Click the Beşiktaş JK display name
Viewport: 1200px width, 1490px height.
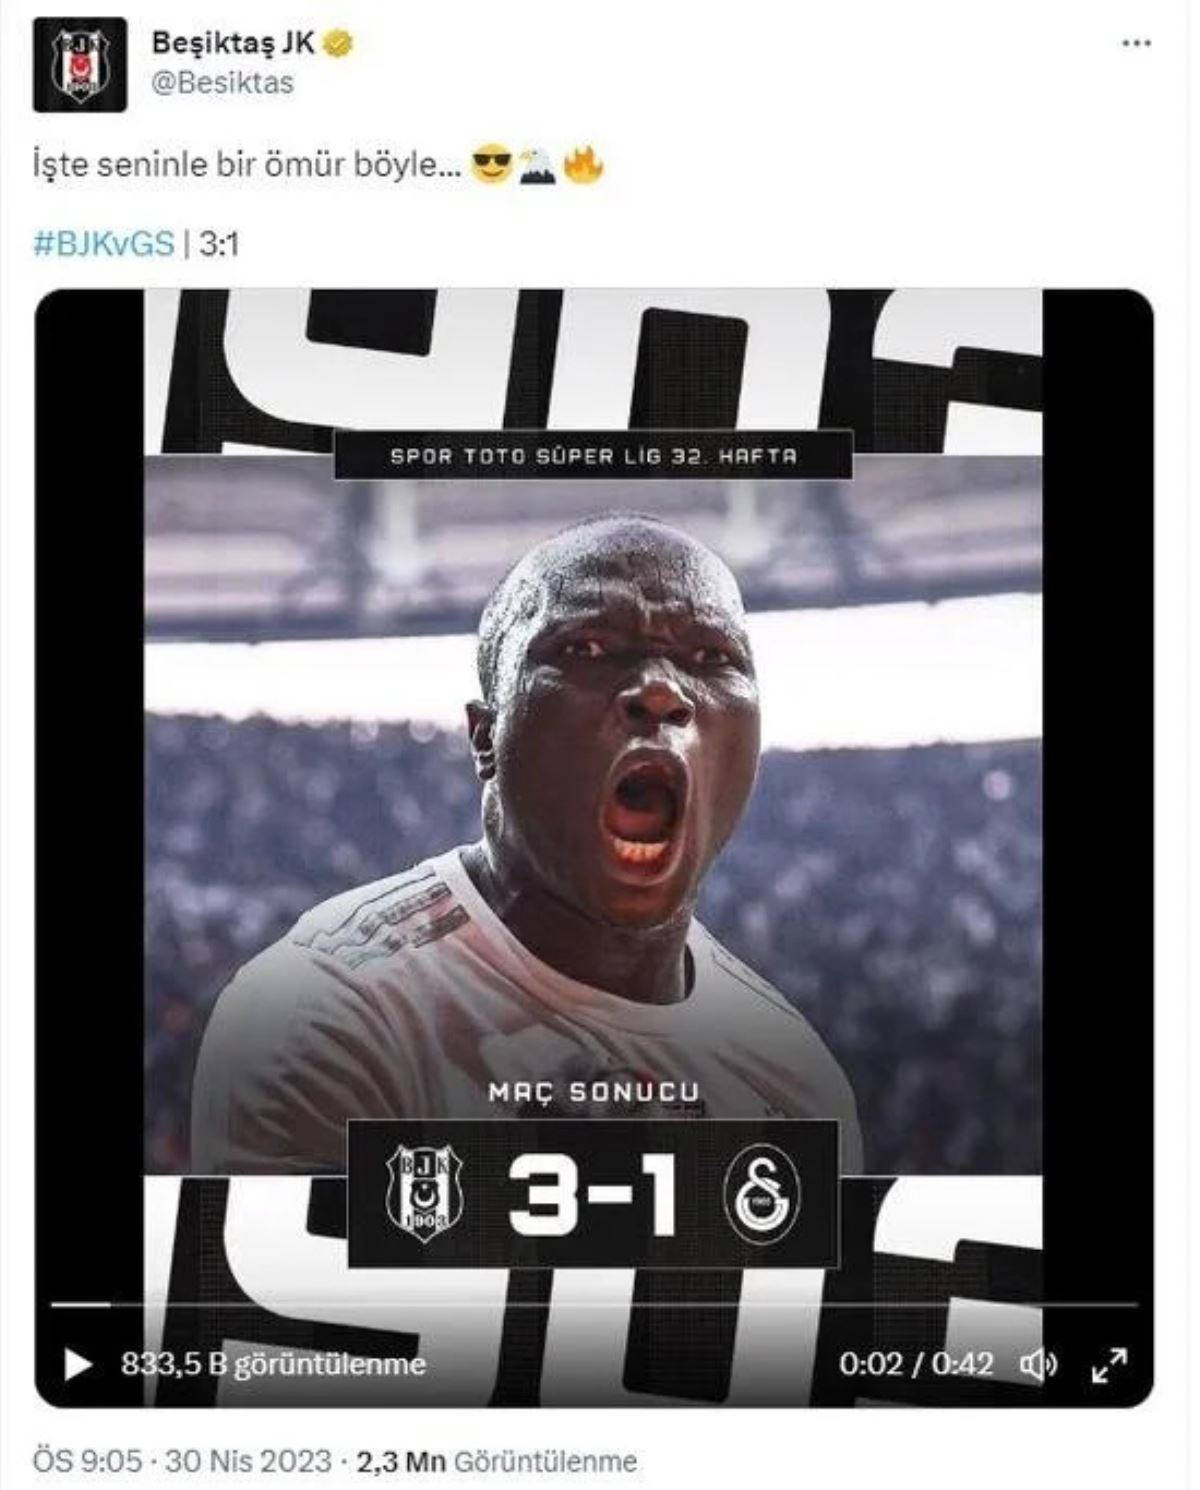tap(233, 44)
